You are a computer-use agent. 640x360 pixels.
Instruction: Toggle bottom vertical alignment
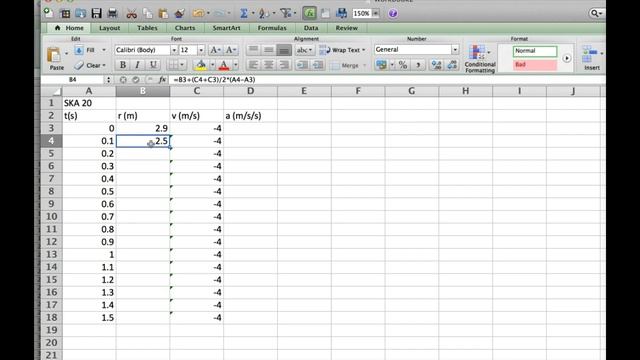click(x=284, y=50)
